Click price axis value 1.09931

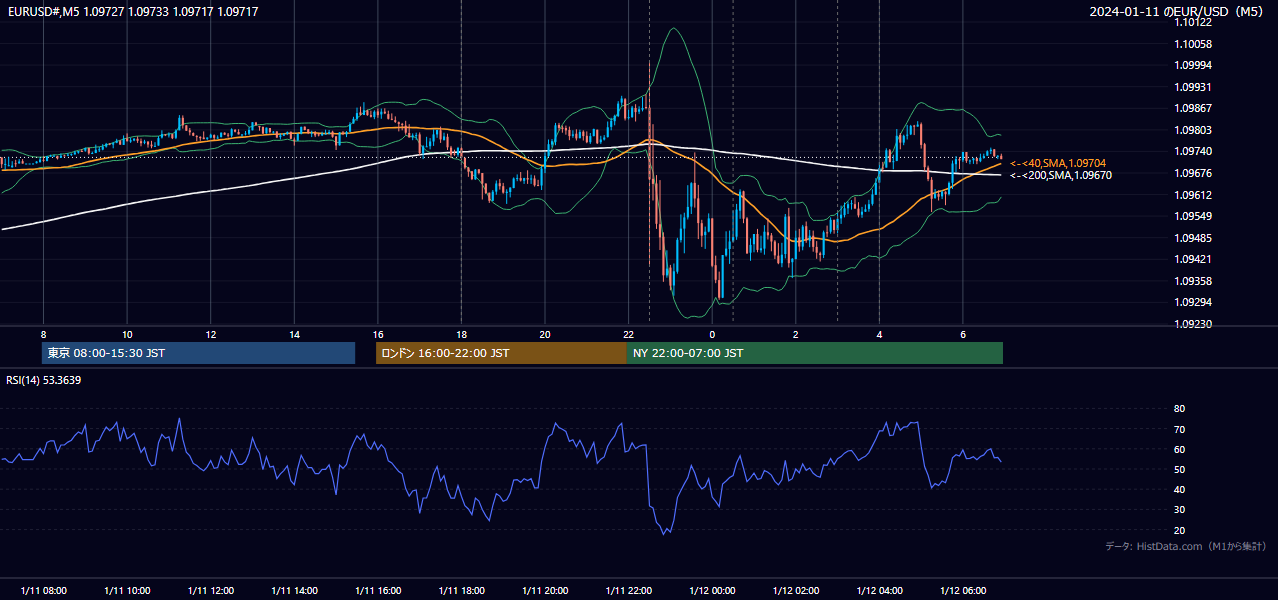point(1193,87)
